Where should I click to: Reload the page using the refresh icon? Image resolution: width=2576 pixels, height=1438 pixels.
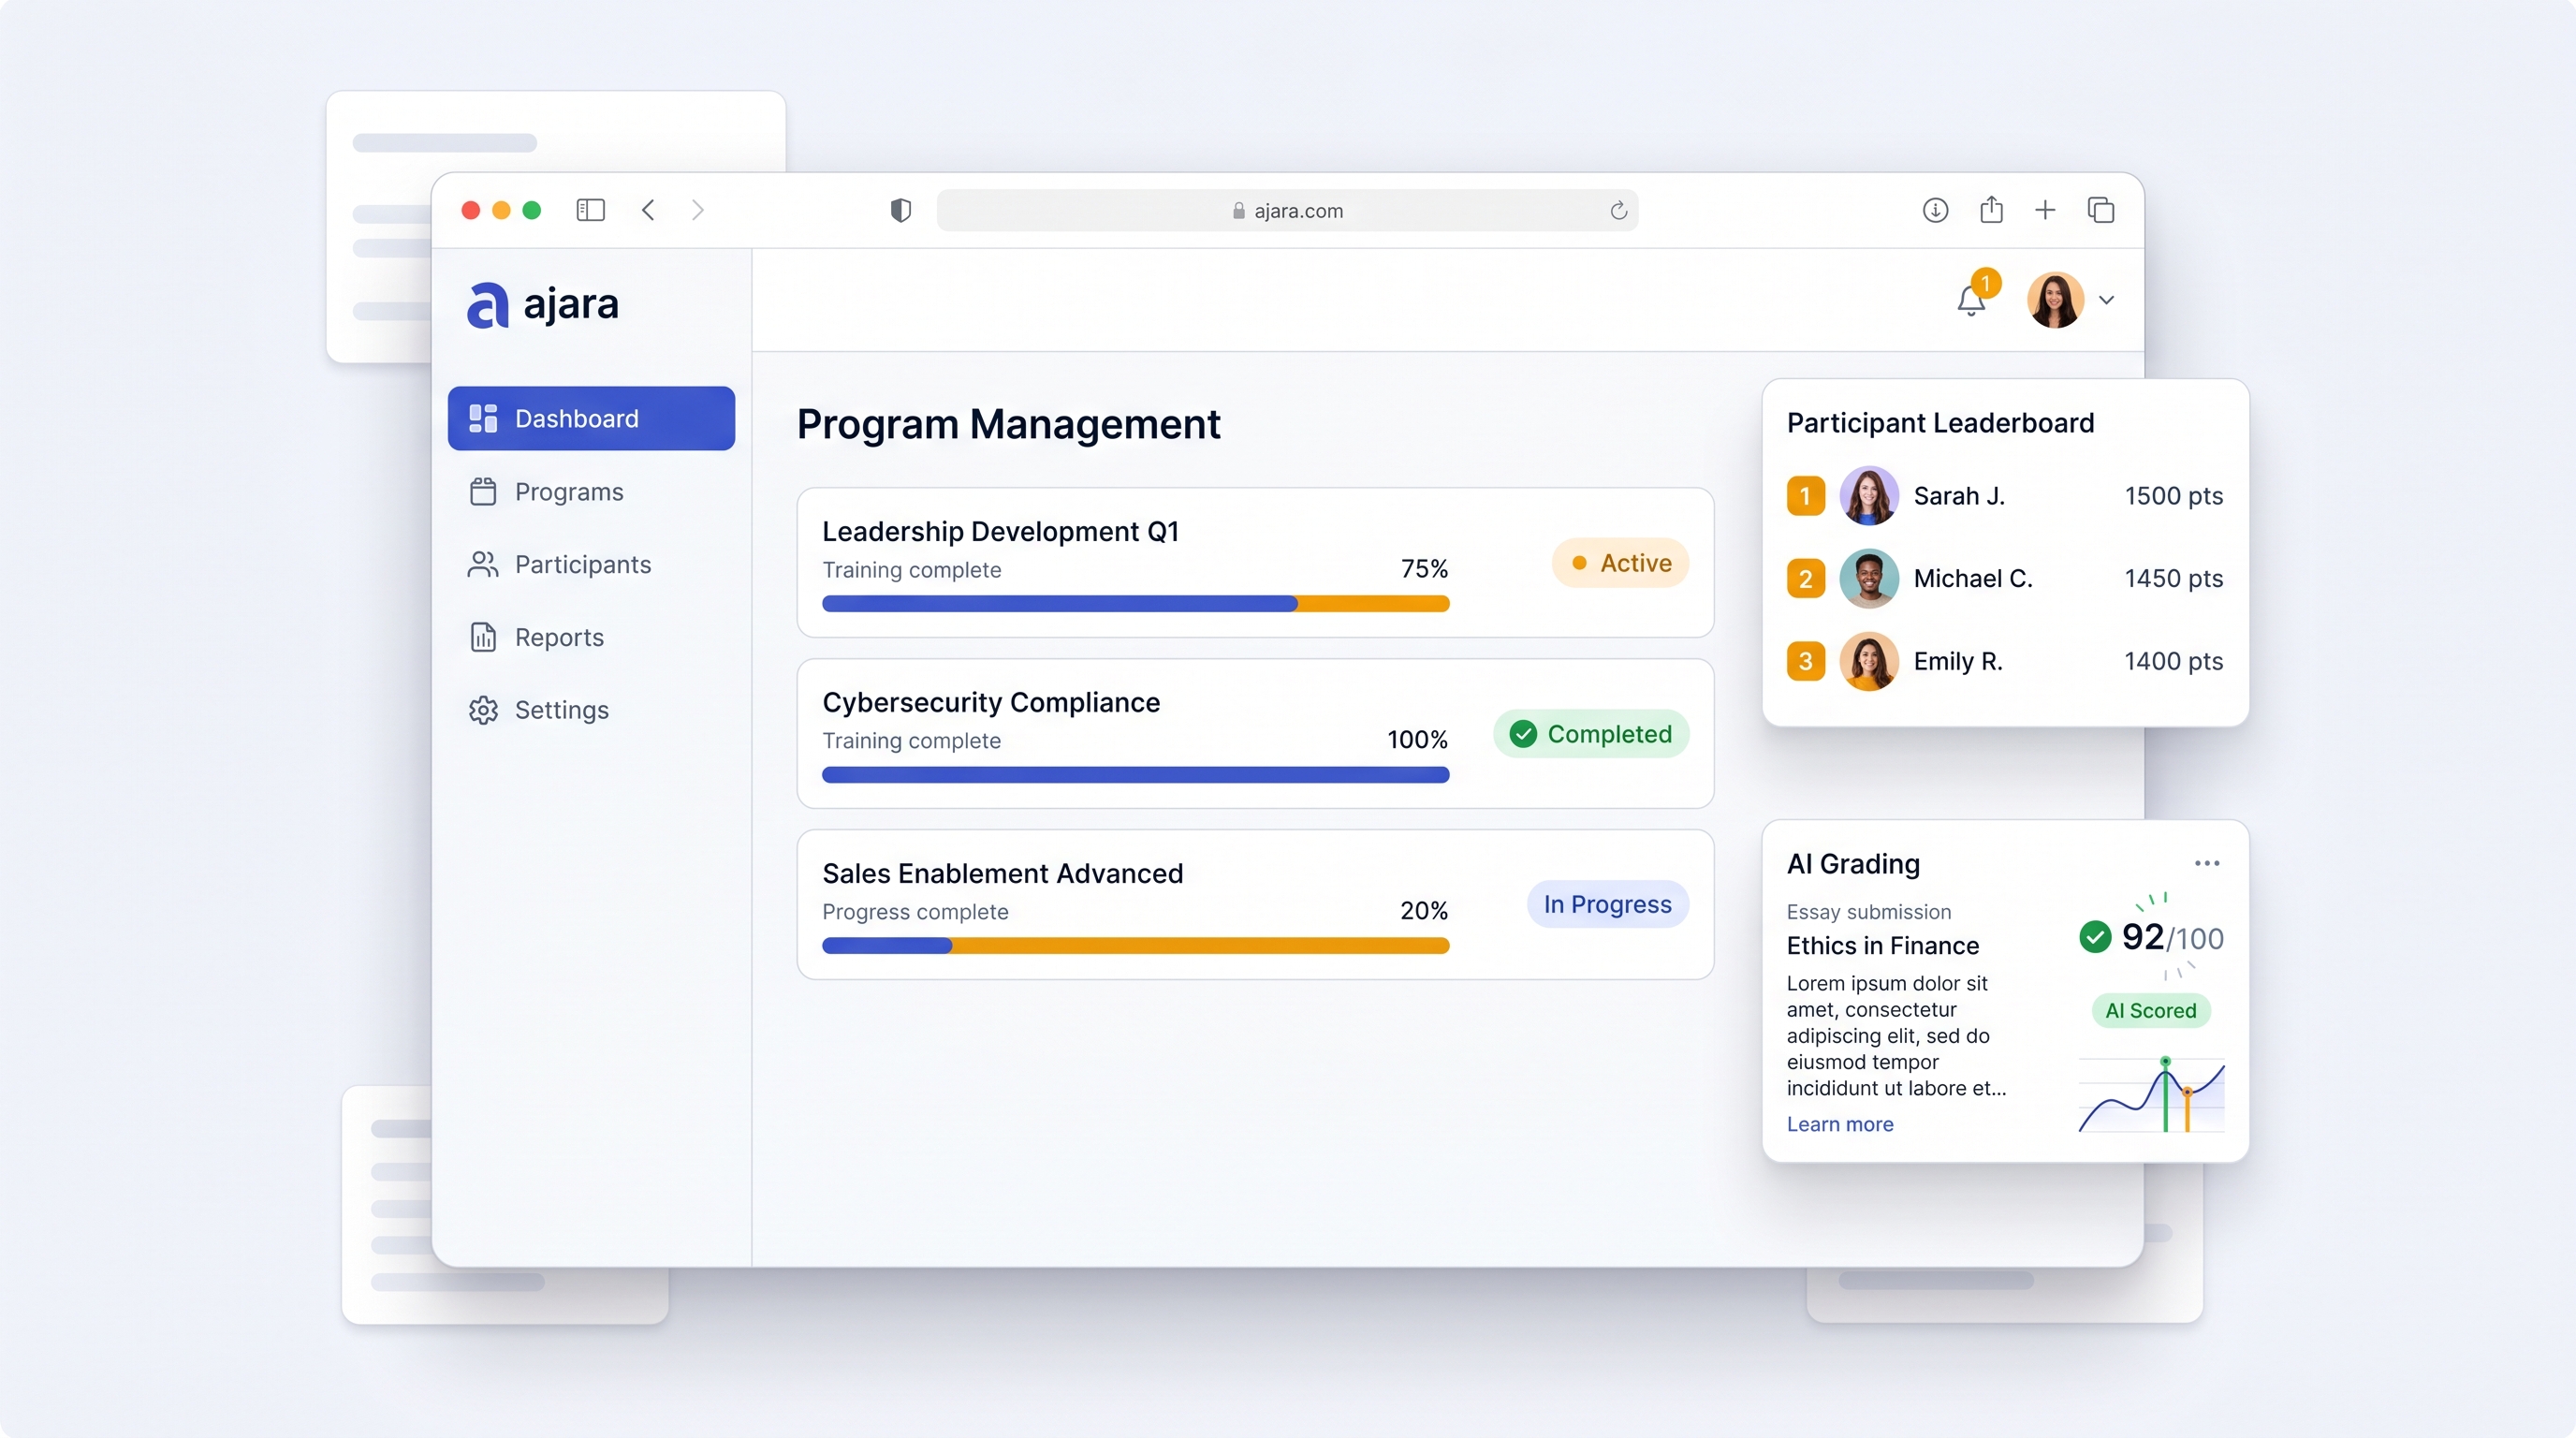[1619, 210]
